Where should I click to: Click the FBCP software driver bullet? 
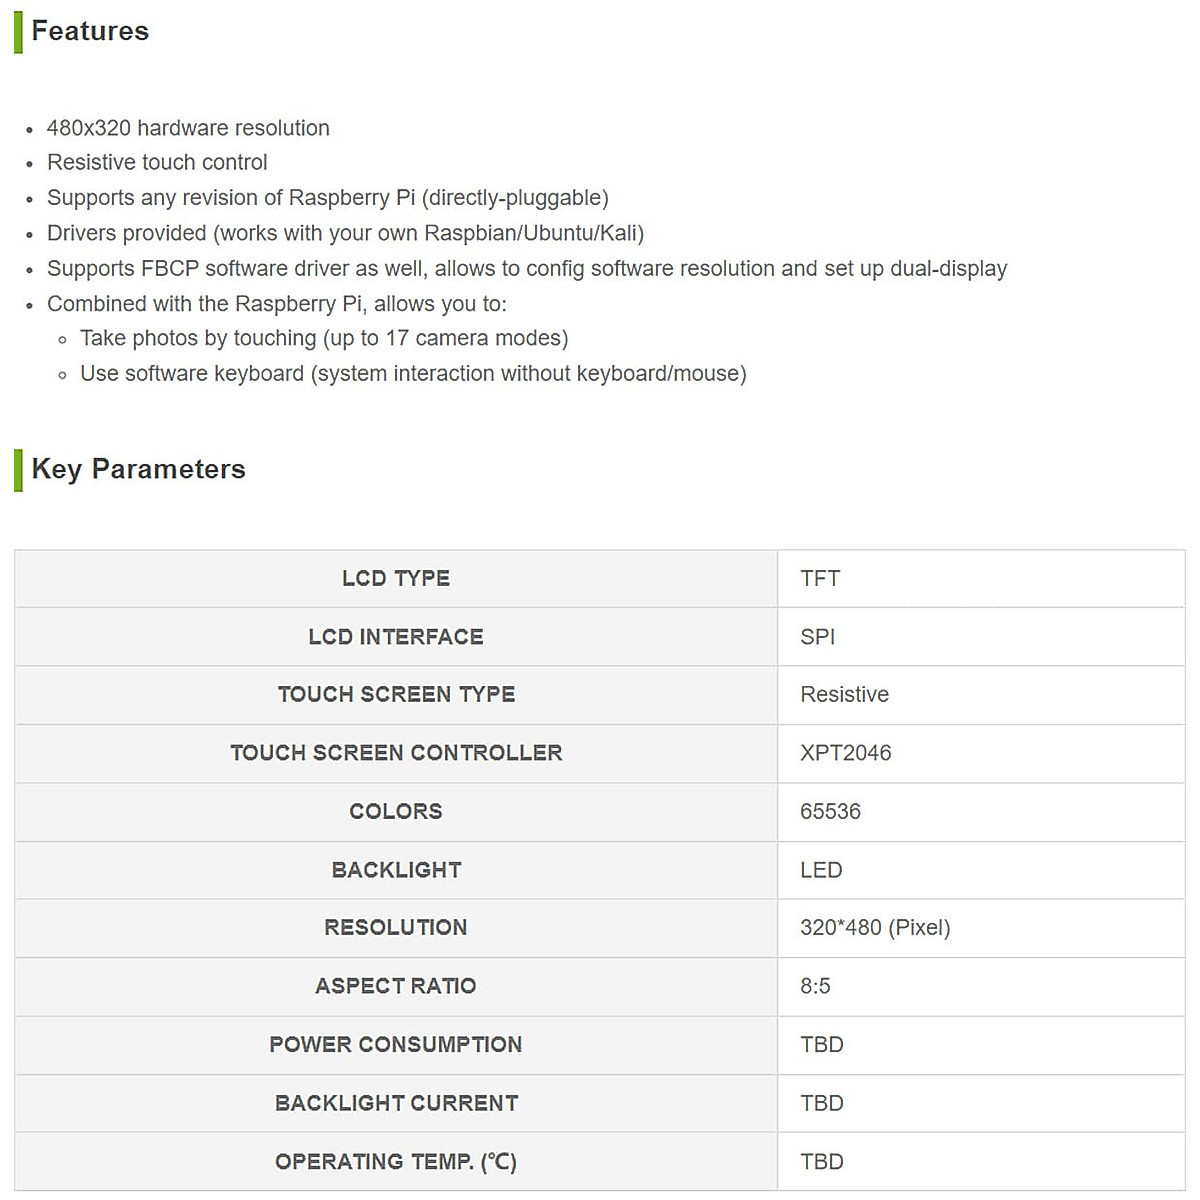click(526, 268)
